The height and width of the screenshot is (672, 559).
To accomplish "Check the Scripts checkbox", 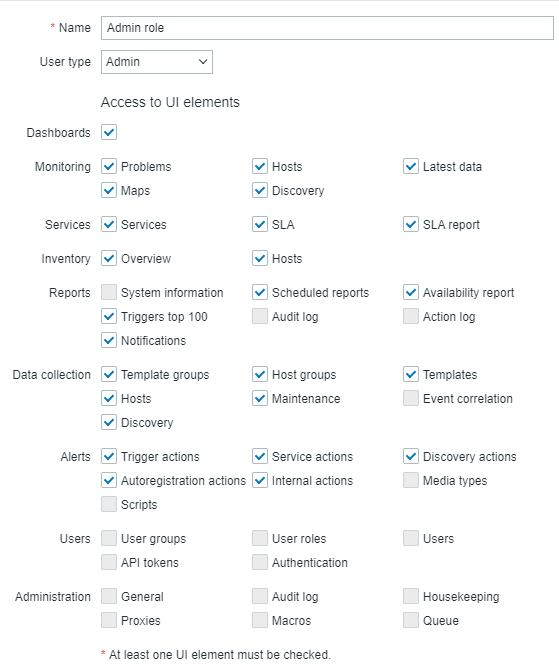I will (x=109, y=504).
